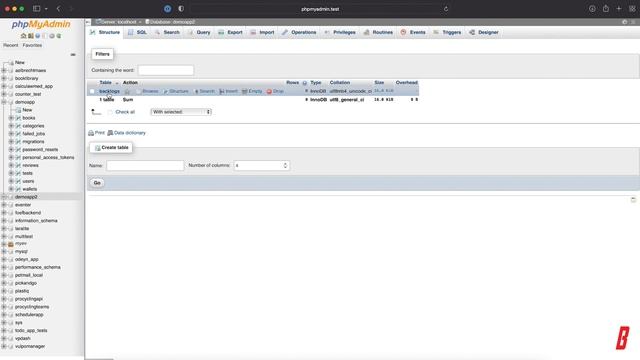Expand the bookbrary database node
Viewport: 640px width, 360px height.
[x=4, y=78]
